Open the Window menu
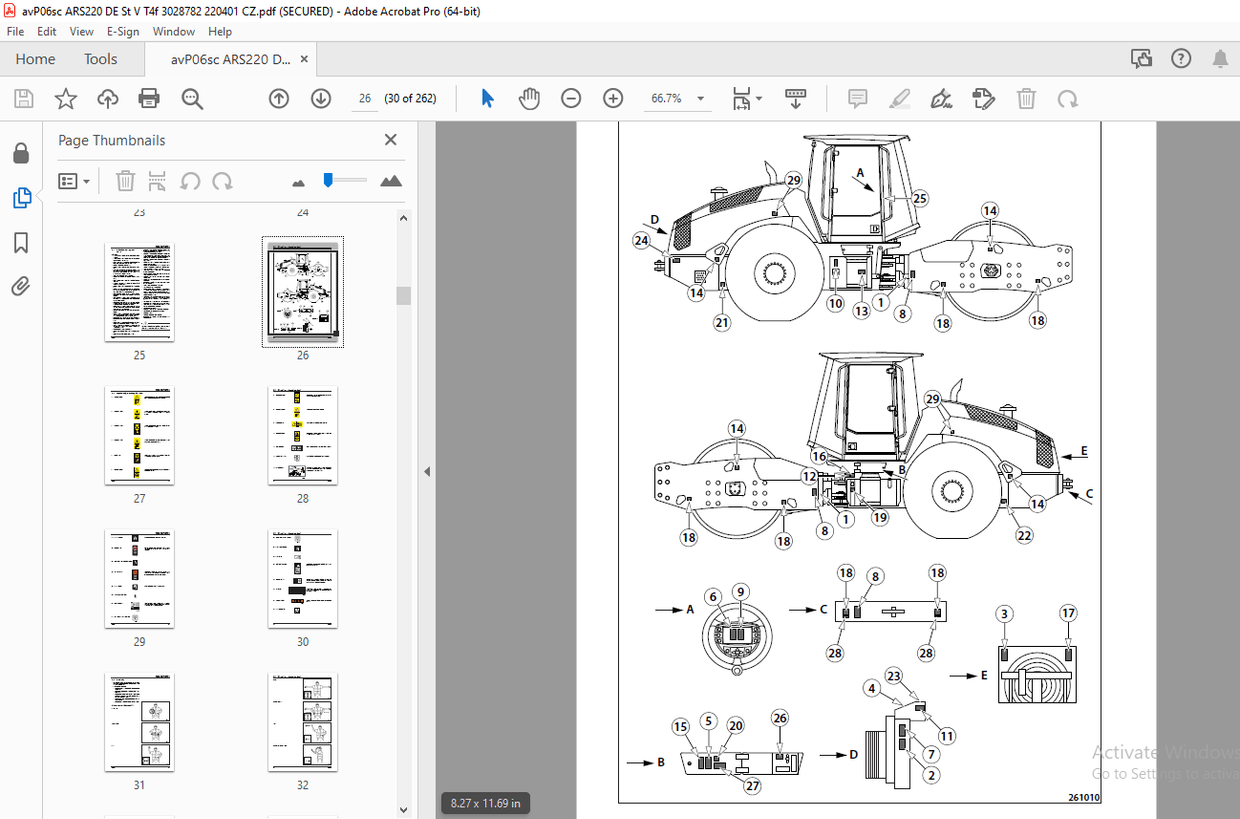 click(173, 31)
